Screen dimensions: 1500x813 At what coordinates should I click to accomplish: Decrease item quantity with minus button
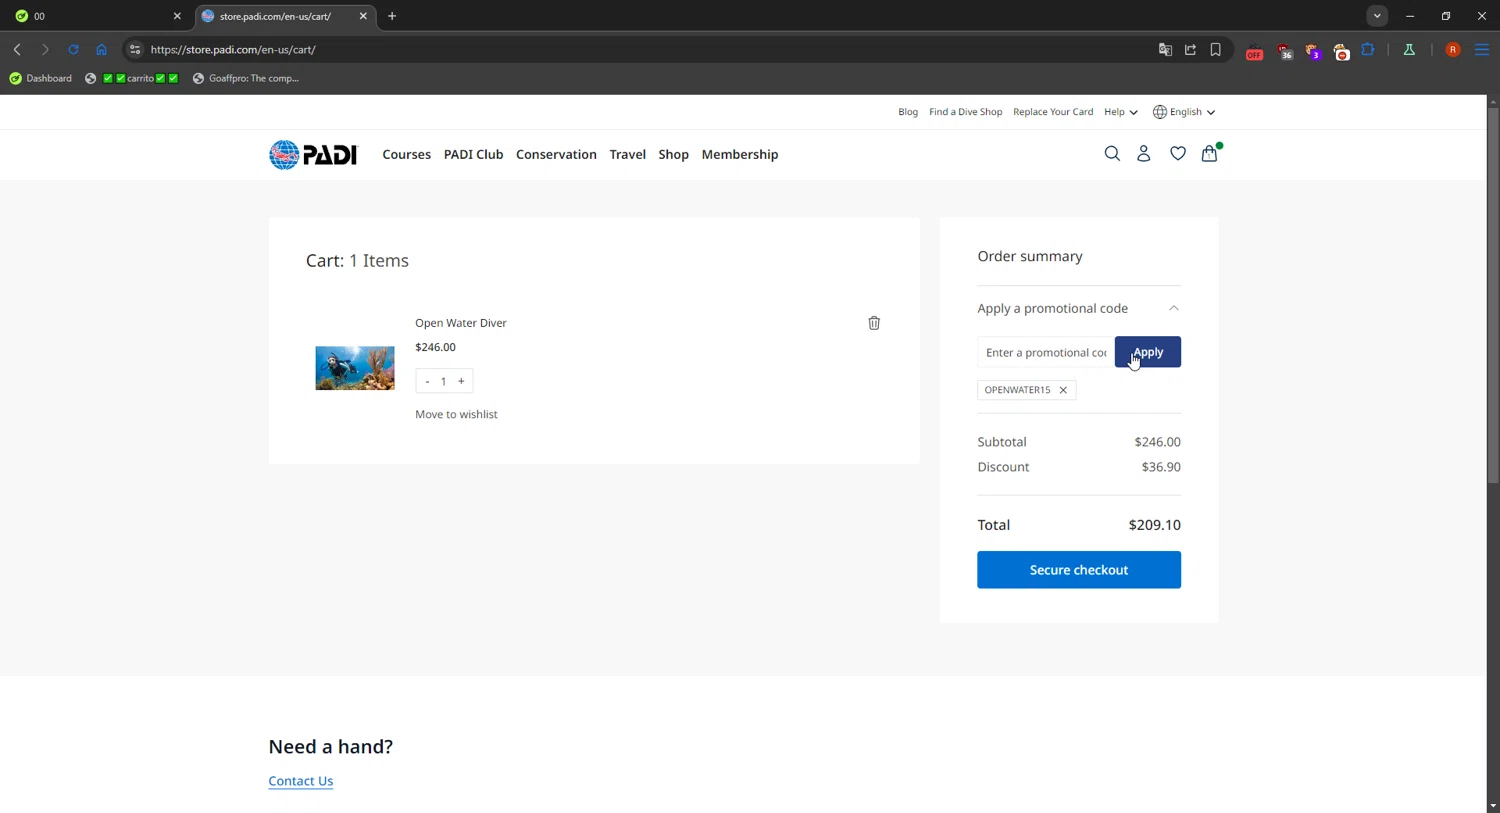click(x=427, y=381)
